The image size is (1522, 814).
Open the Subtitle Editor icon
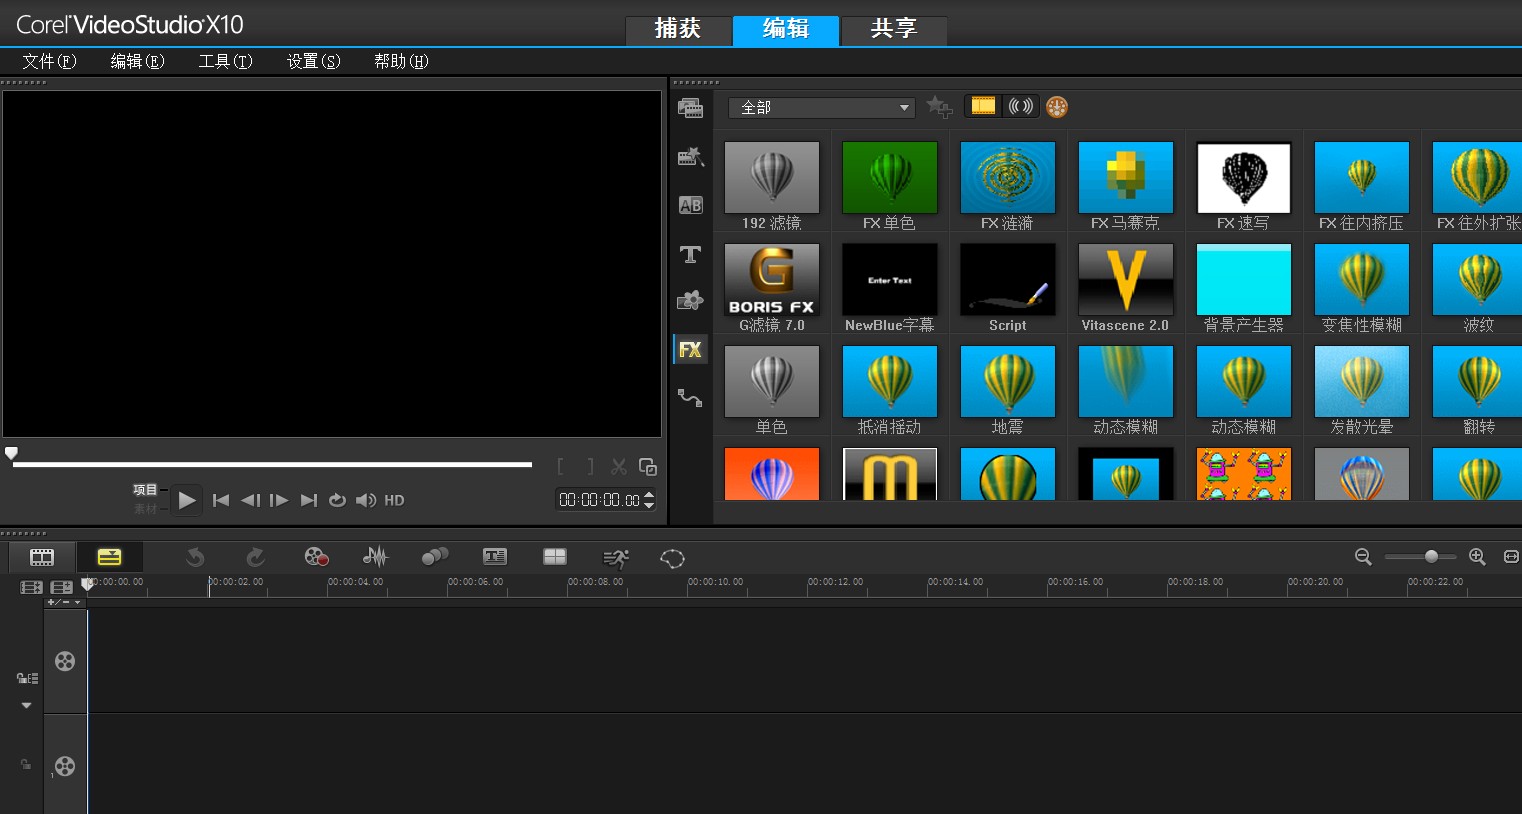click(495, 557)
